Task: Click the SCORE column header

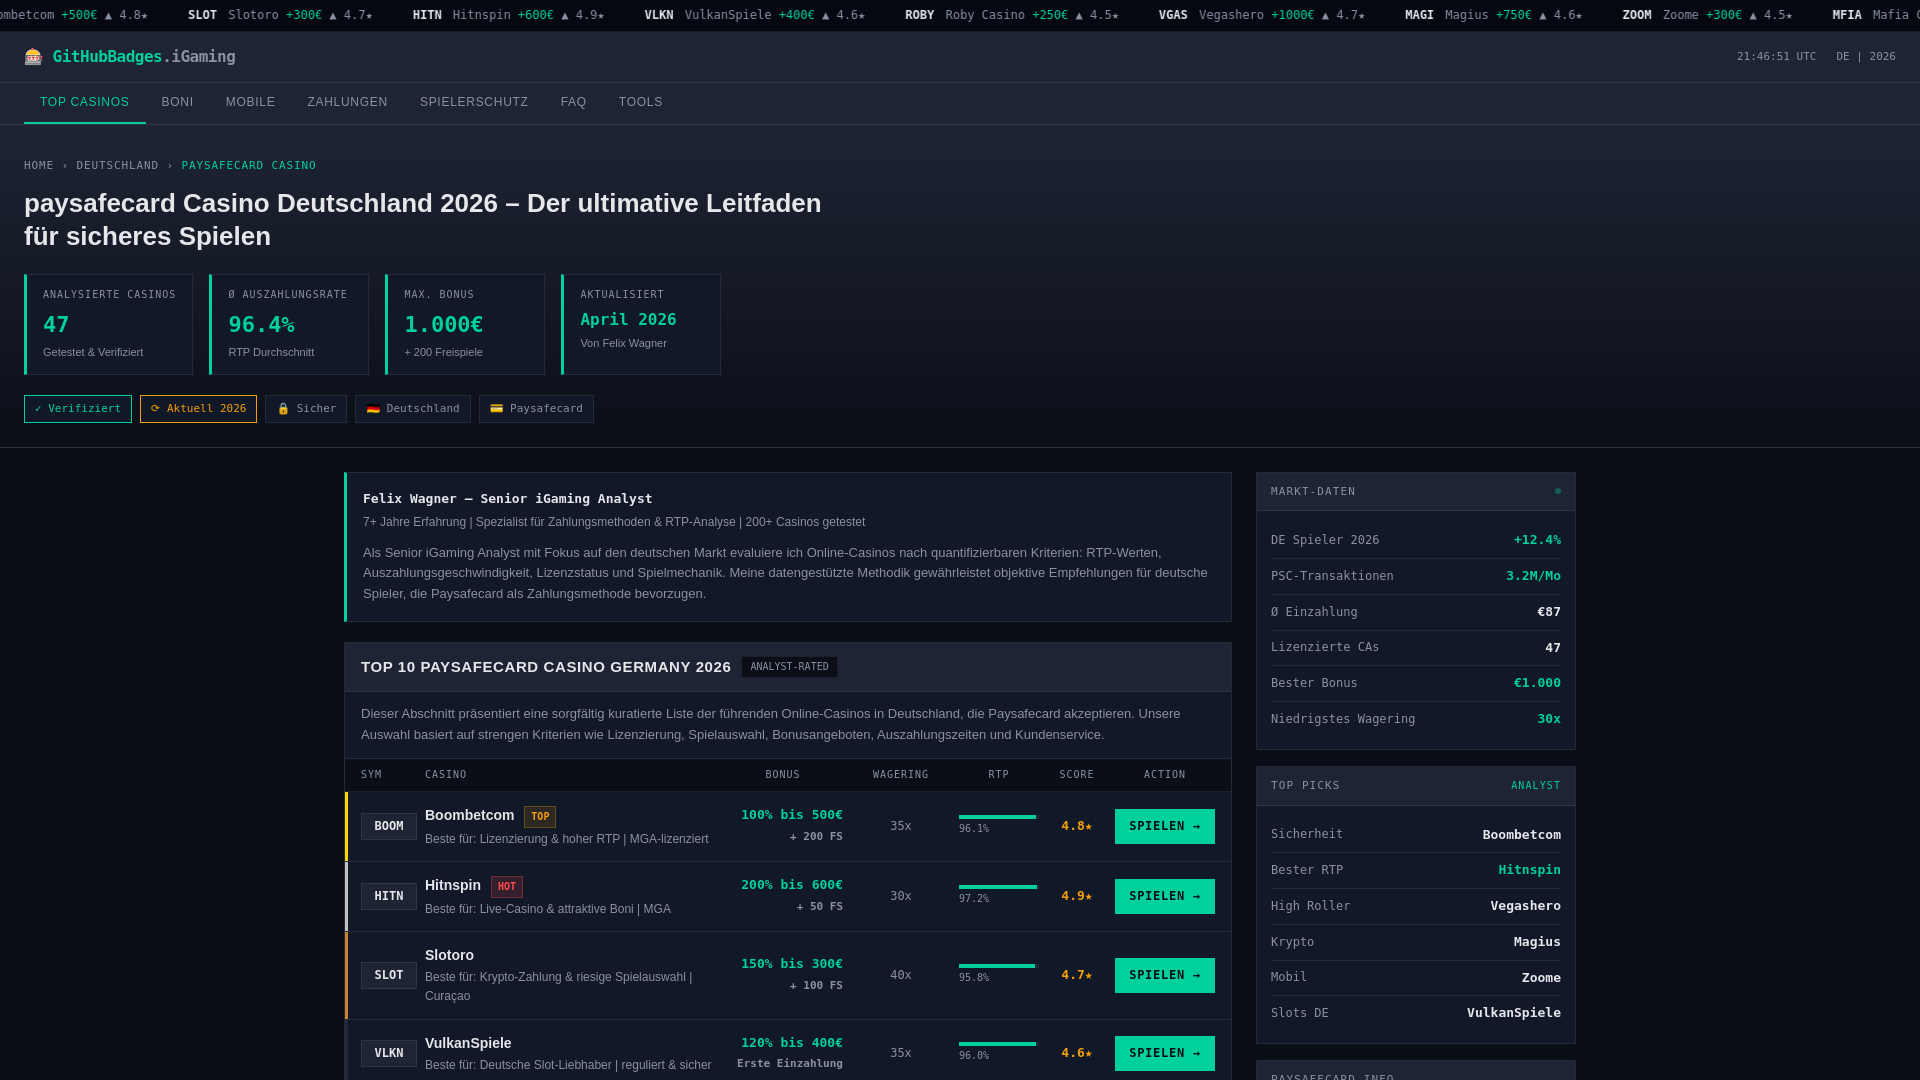Action: click(x=1076, y=775)
